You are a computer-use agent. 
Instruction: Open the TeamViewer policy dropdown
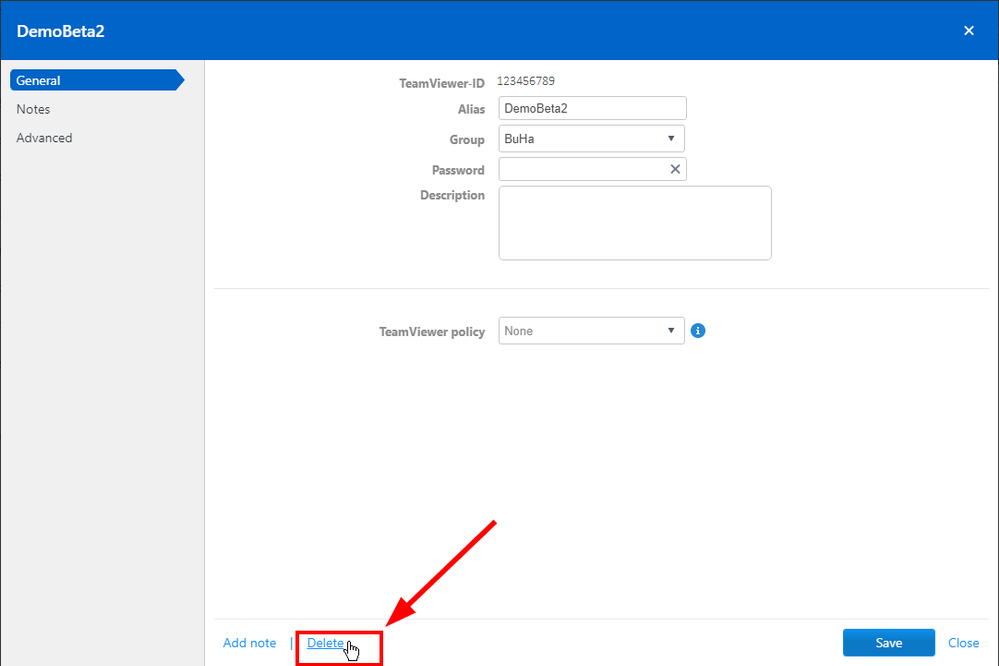click(x=591, y=331)
